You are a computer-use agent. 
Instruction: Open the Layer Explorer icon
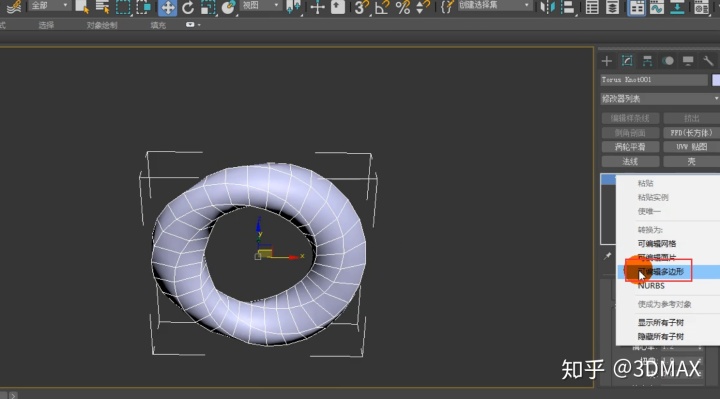[x=612, y=7]
